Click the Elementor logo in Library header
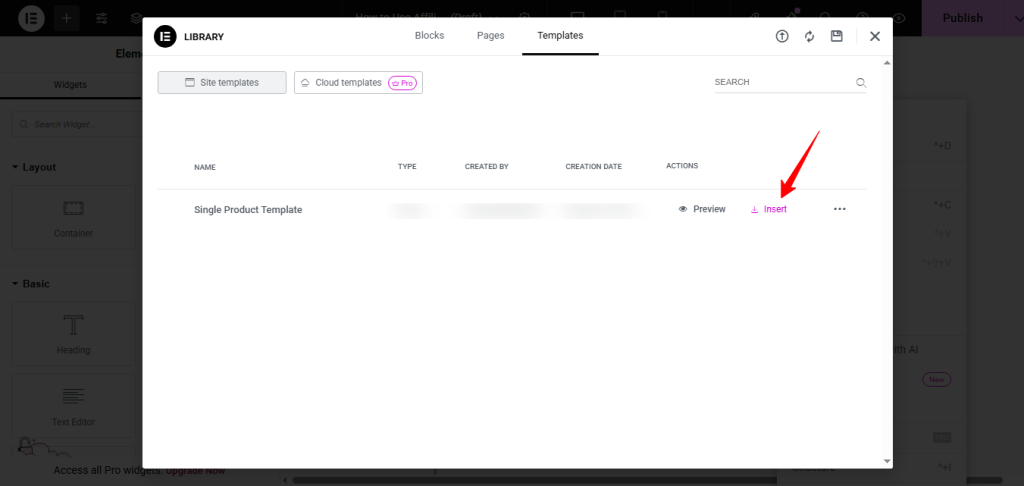This screenshot has height=486, width=1024. point(165,36)
